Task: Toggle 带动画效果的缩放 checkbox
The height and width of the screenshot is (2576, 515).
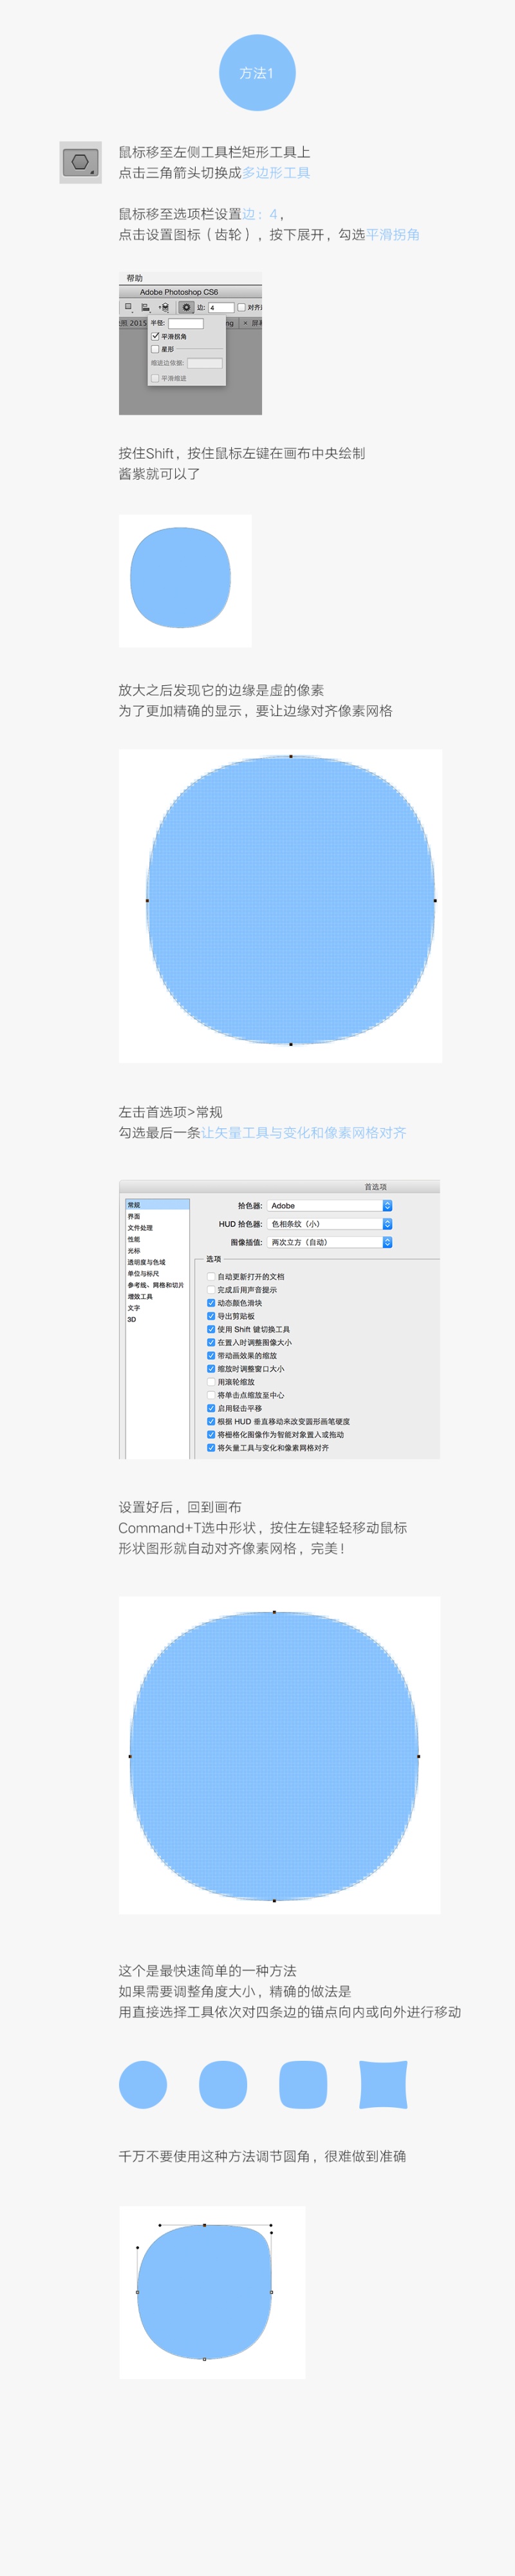Action: (211, 1356)
